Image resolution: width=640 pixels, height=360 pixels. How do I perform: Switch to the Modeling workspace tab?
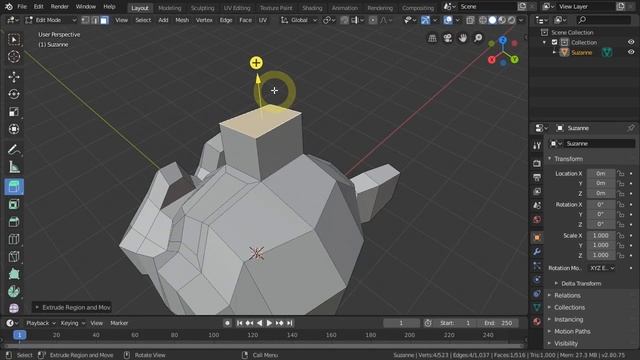click(x=169, y=8)
